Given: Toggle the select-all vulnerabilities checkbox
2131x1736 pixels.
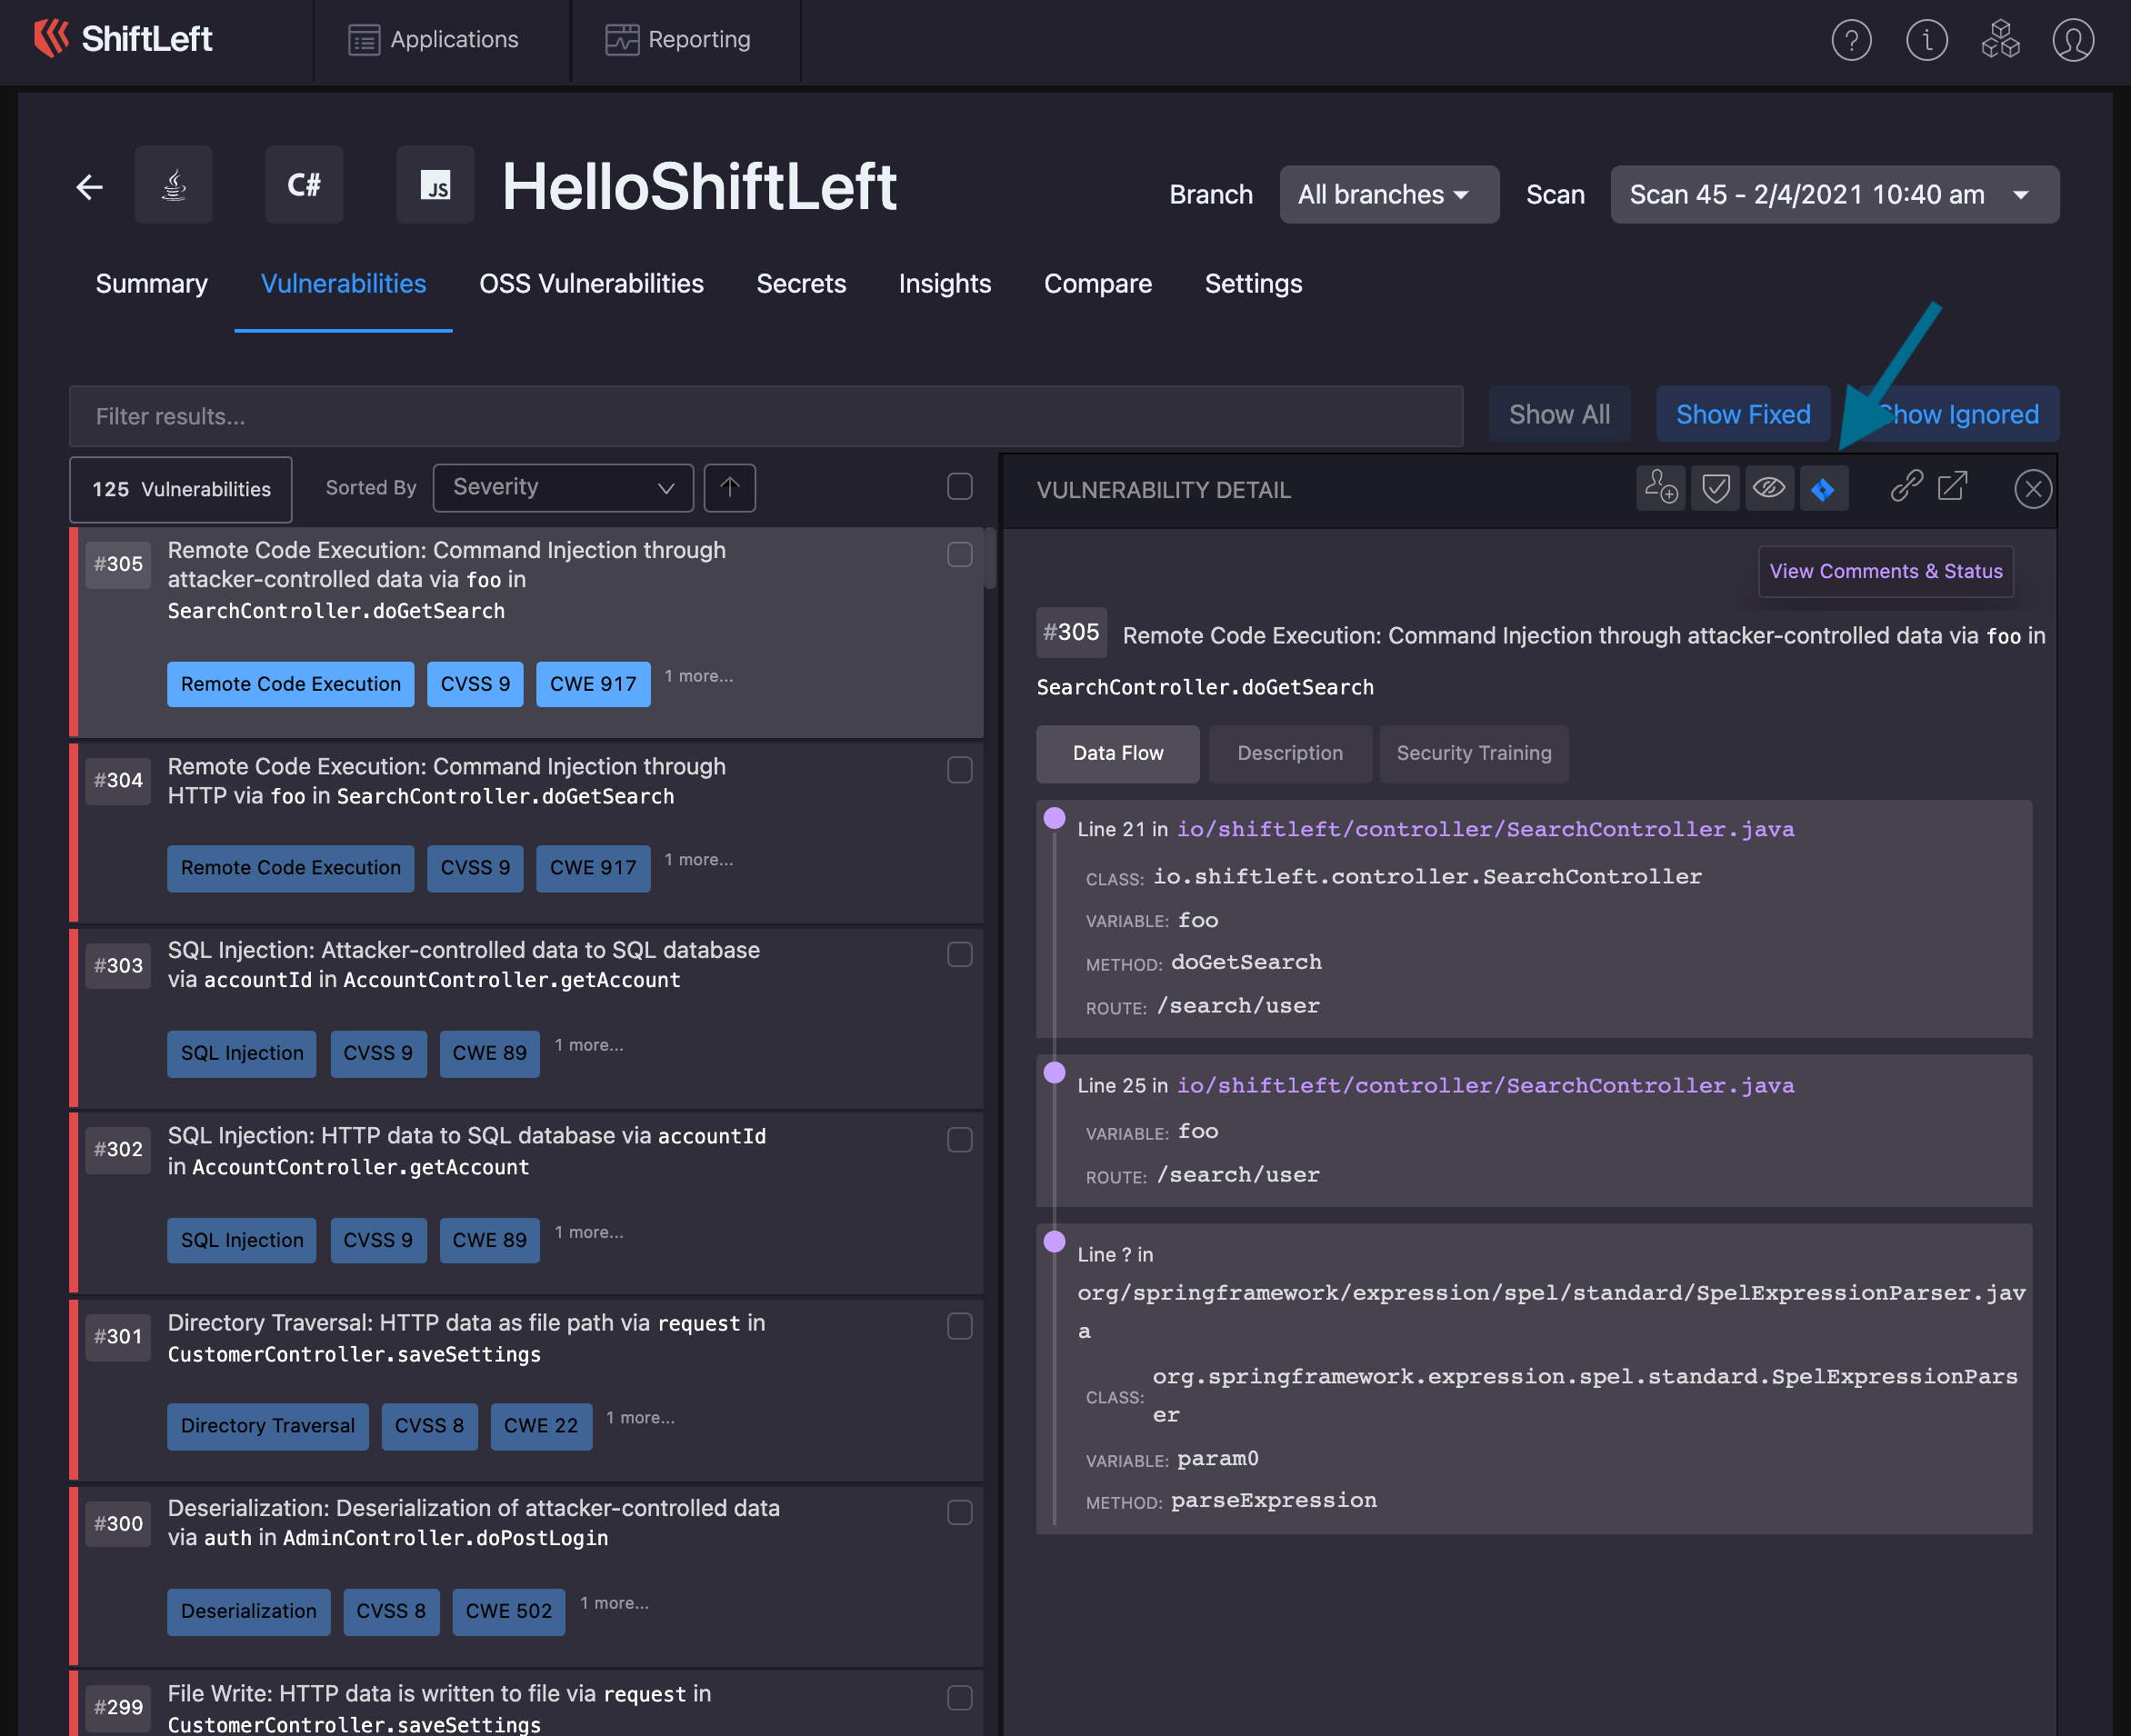Looking at the screenshot, I should (959, 487).
